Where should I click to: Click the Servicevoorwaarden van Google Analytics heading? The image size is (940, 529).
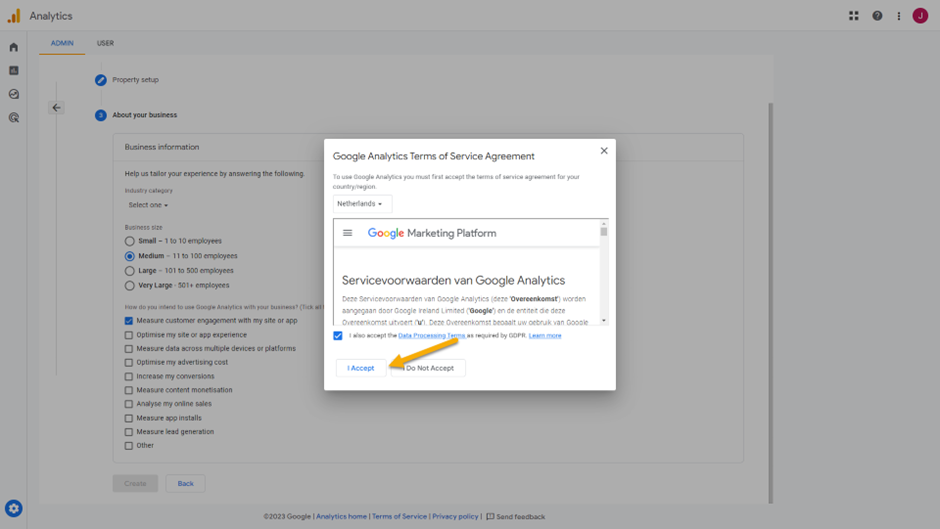tap(453, 280)
